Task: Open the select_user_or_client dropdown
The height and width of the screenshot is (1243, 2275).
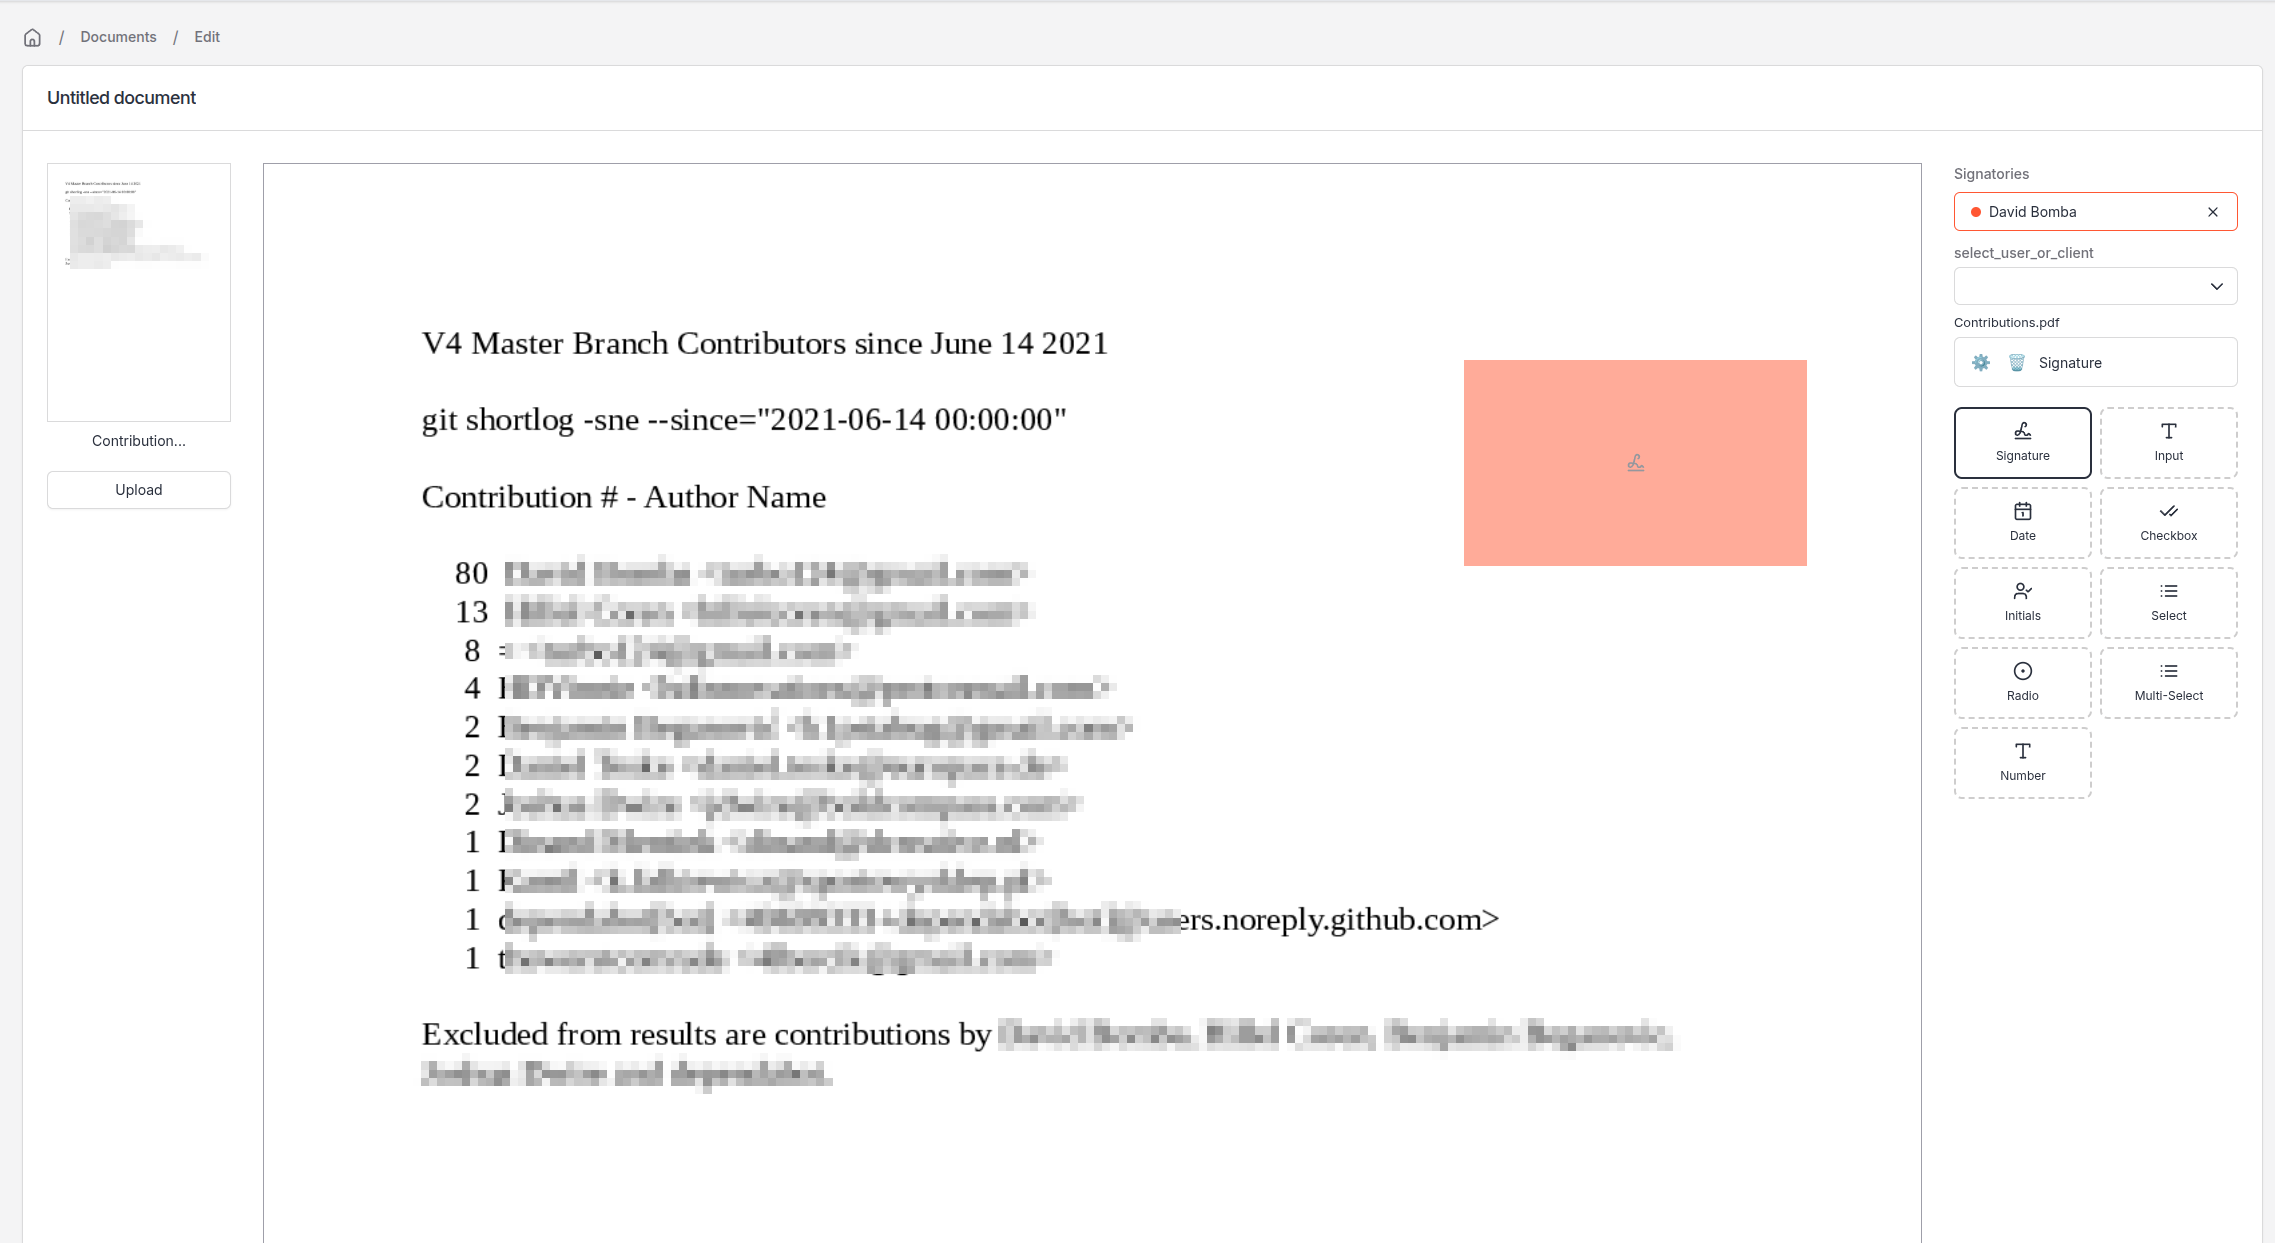Action: pyautogui.click(x=2095, y=287)
